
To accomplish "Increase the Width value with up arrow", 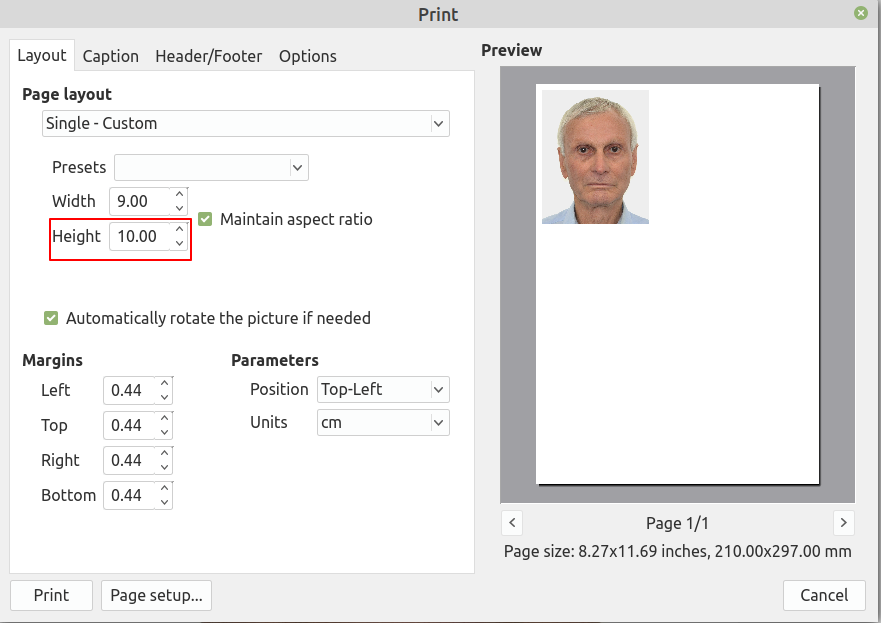I will pos(179,194).
